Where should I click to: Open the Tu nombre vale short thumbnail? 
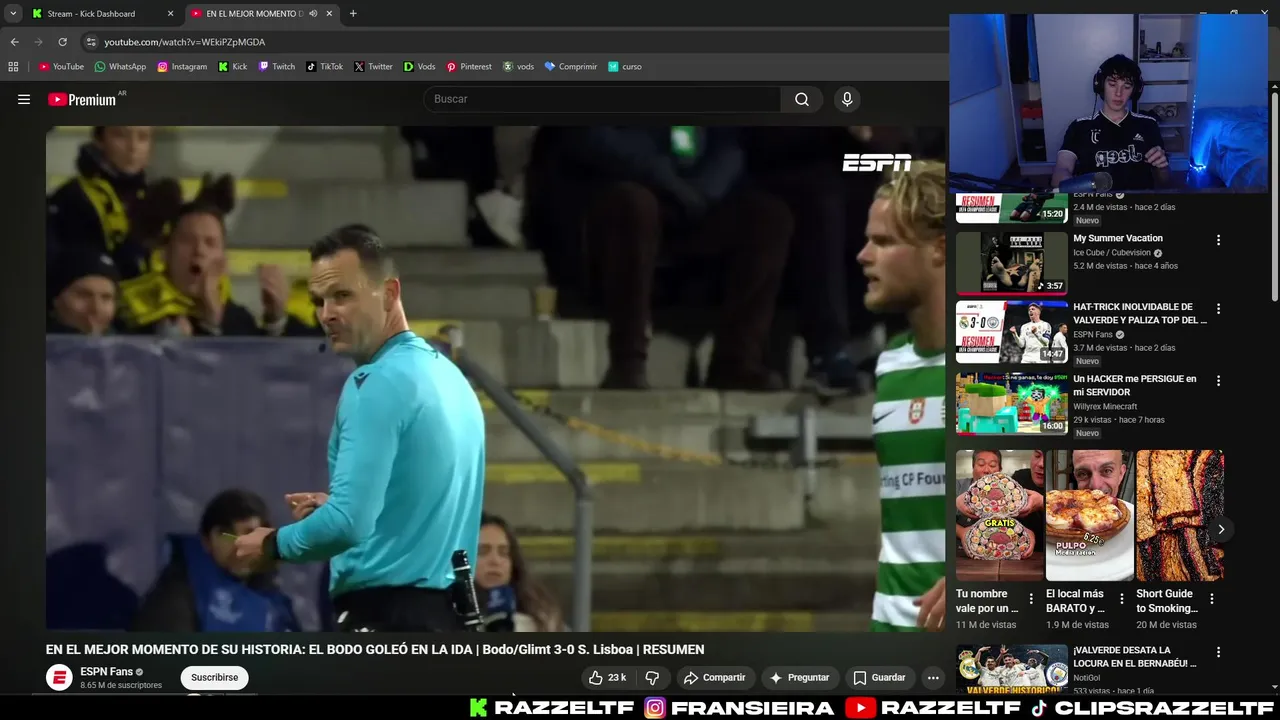(999, 515)
